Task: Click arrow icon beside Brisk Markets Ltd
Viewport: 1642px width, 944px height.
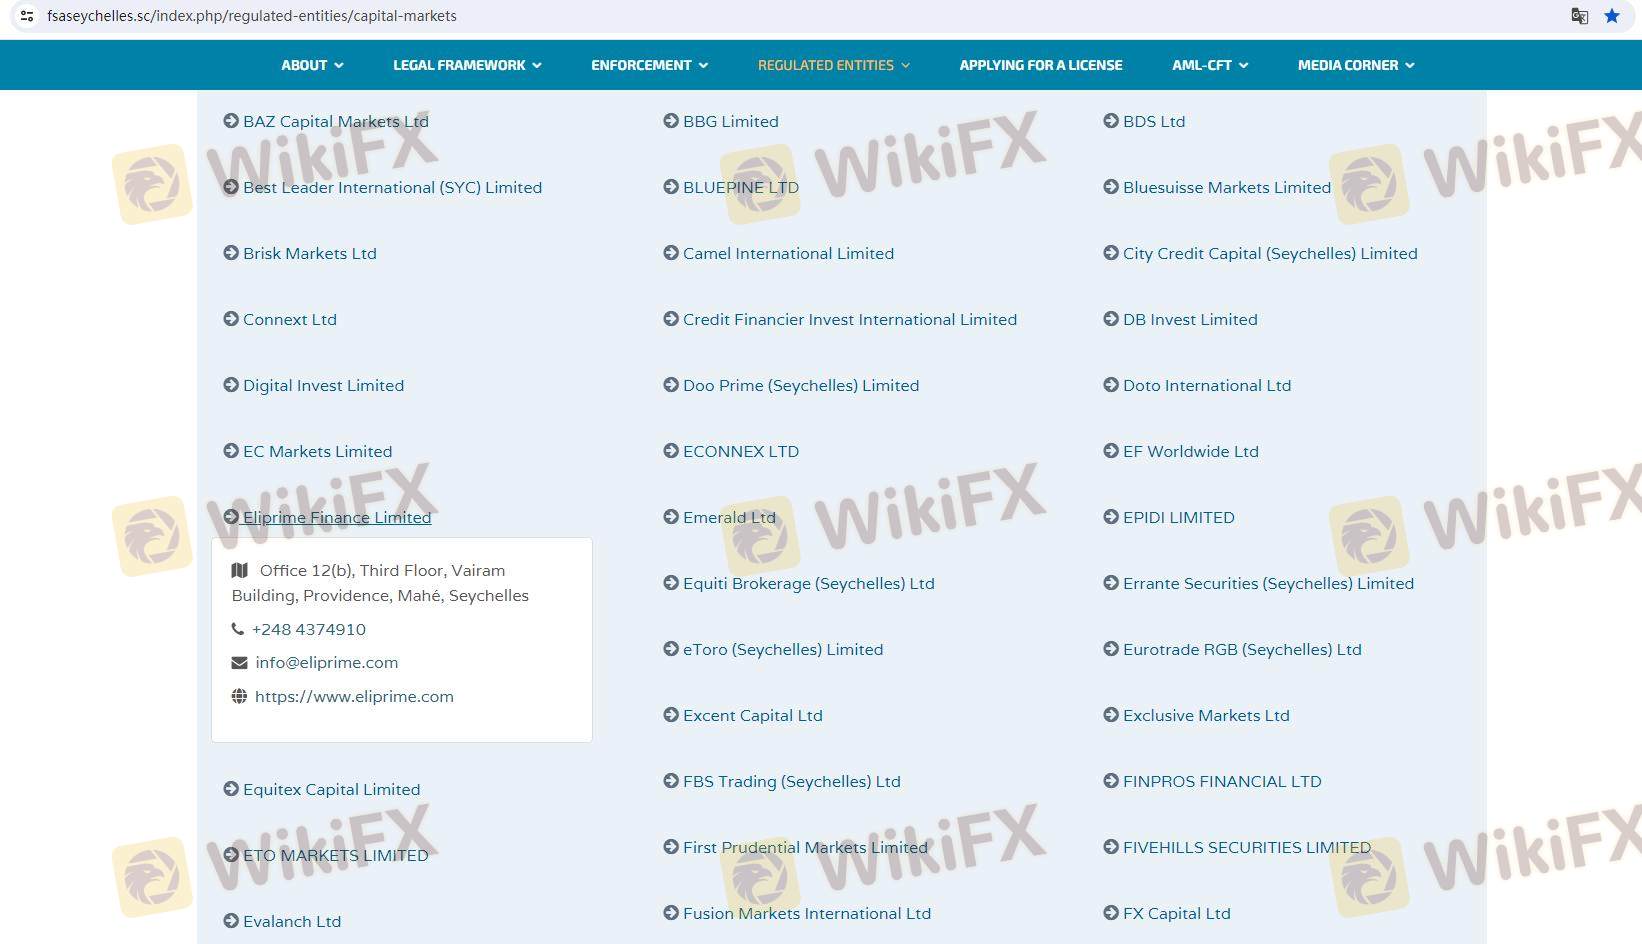Action: point(231,253)
